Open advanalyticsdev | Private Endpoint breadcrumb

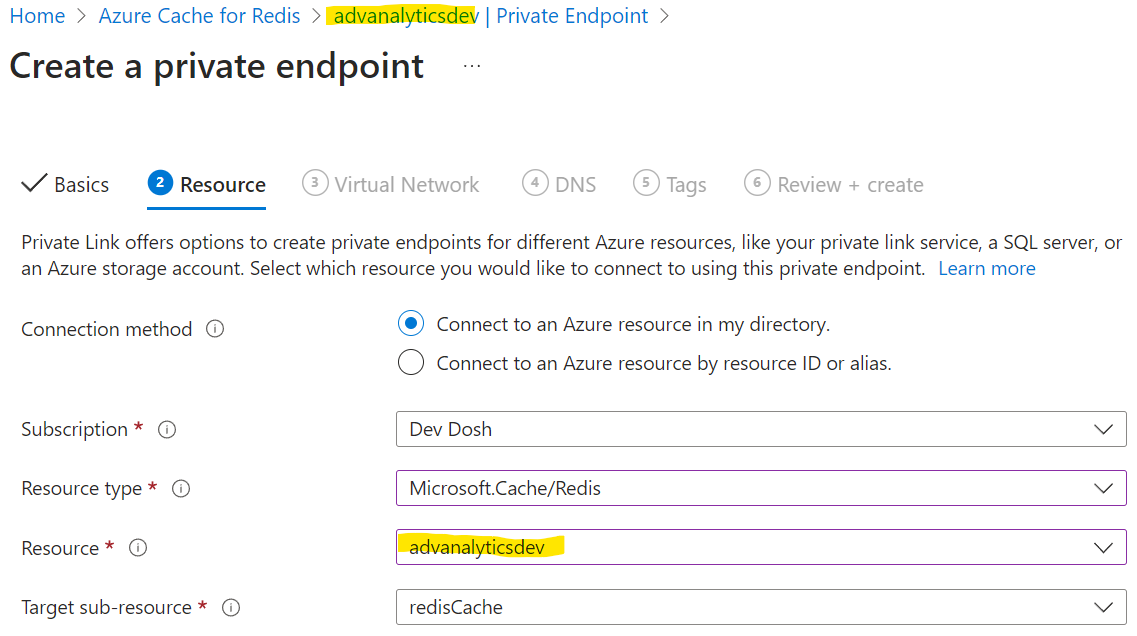click(491, 16)
